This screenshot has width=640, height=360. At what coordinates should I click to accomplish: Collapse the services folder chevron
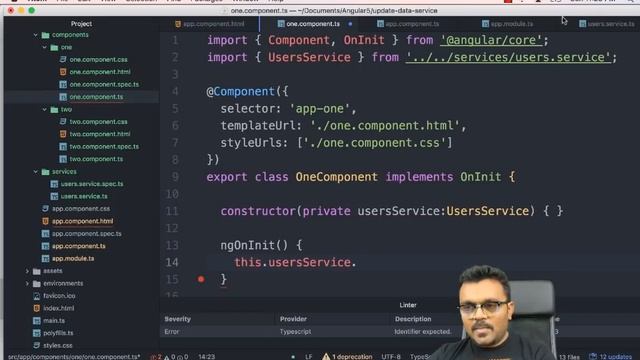tap(36, 172)
